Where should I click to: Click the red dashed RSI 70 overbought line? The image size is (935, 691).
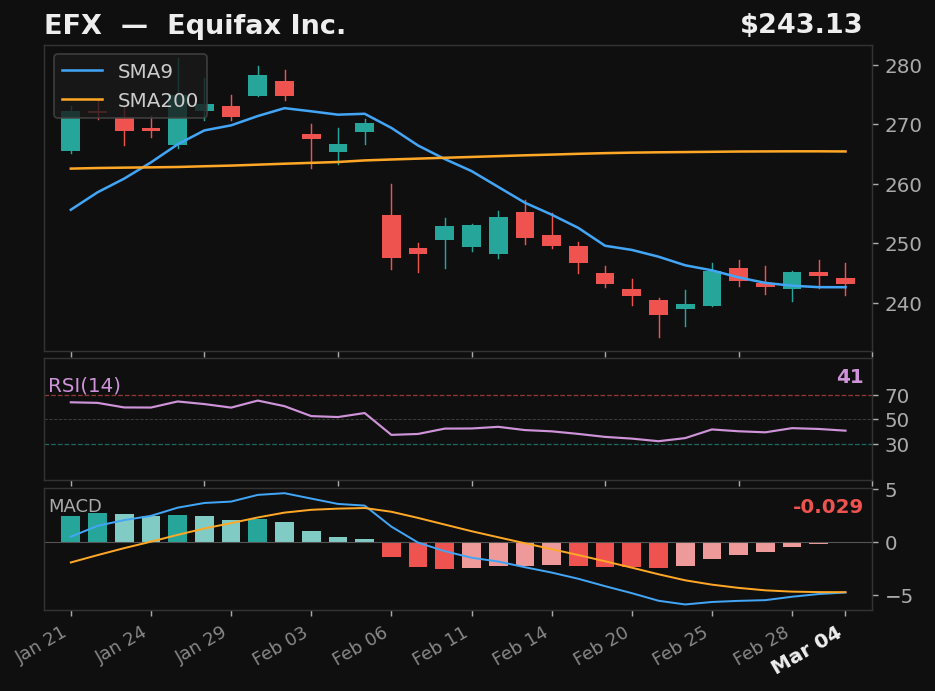coord(458,396)
